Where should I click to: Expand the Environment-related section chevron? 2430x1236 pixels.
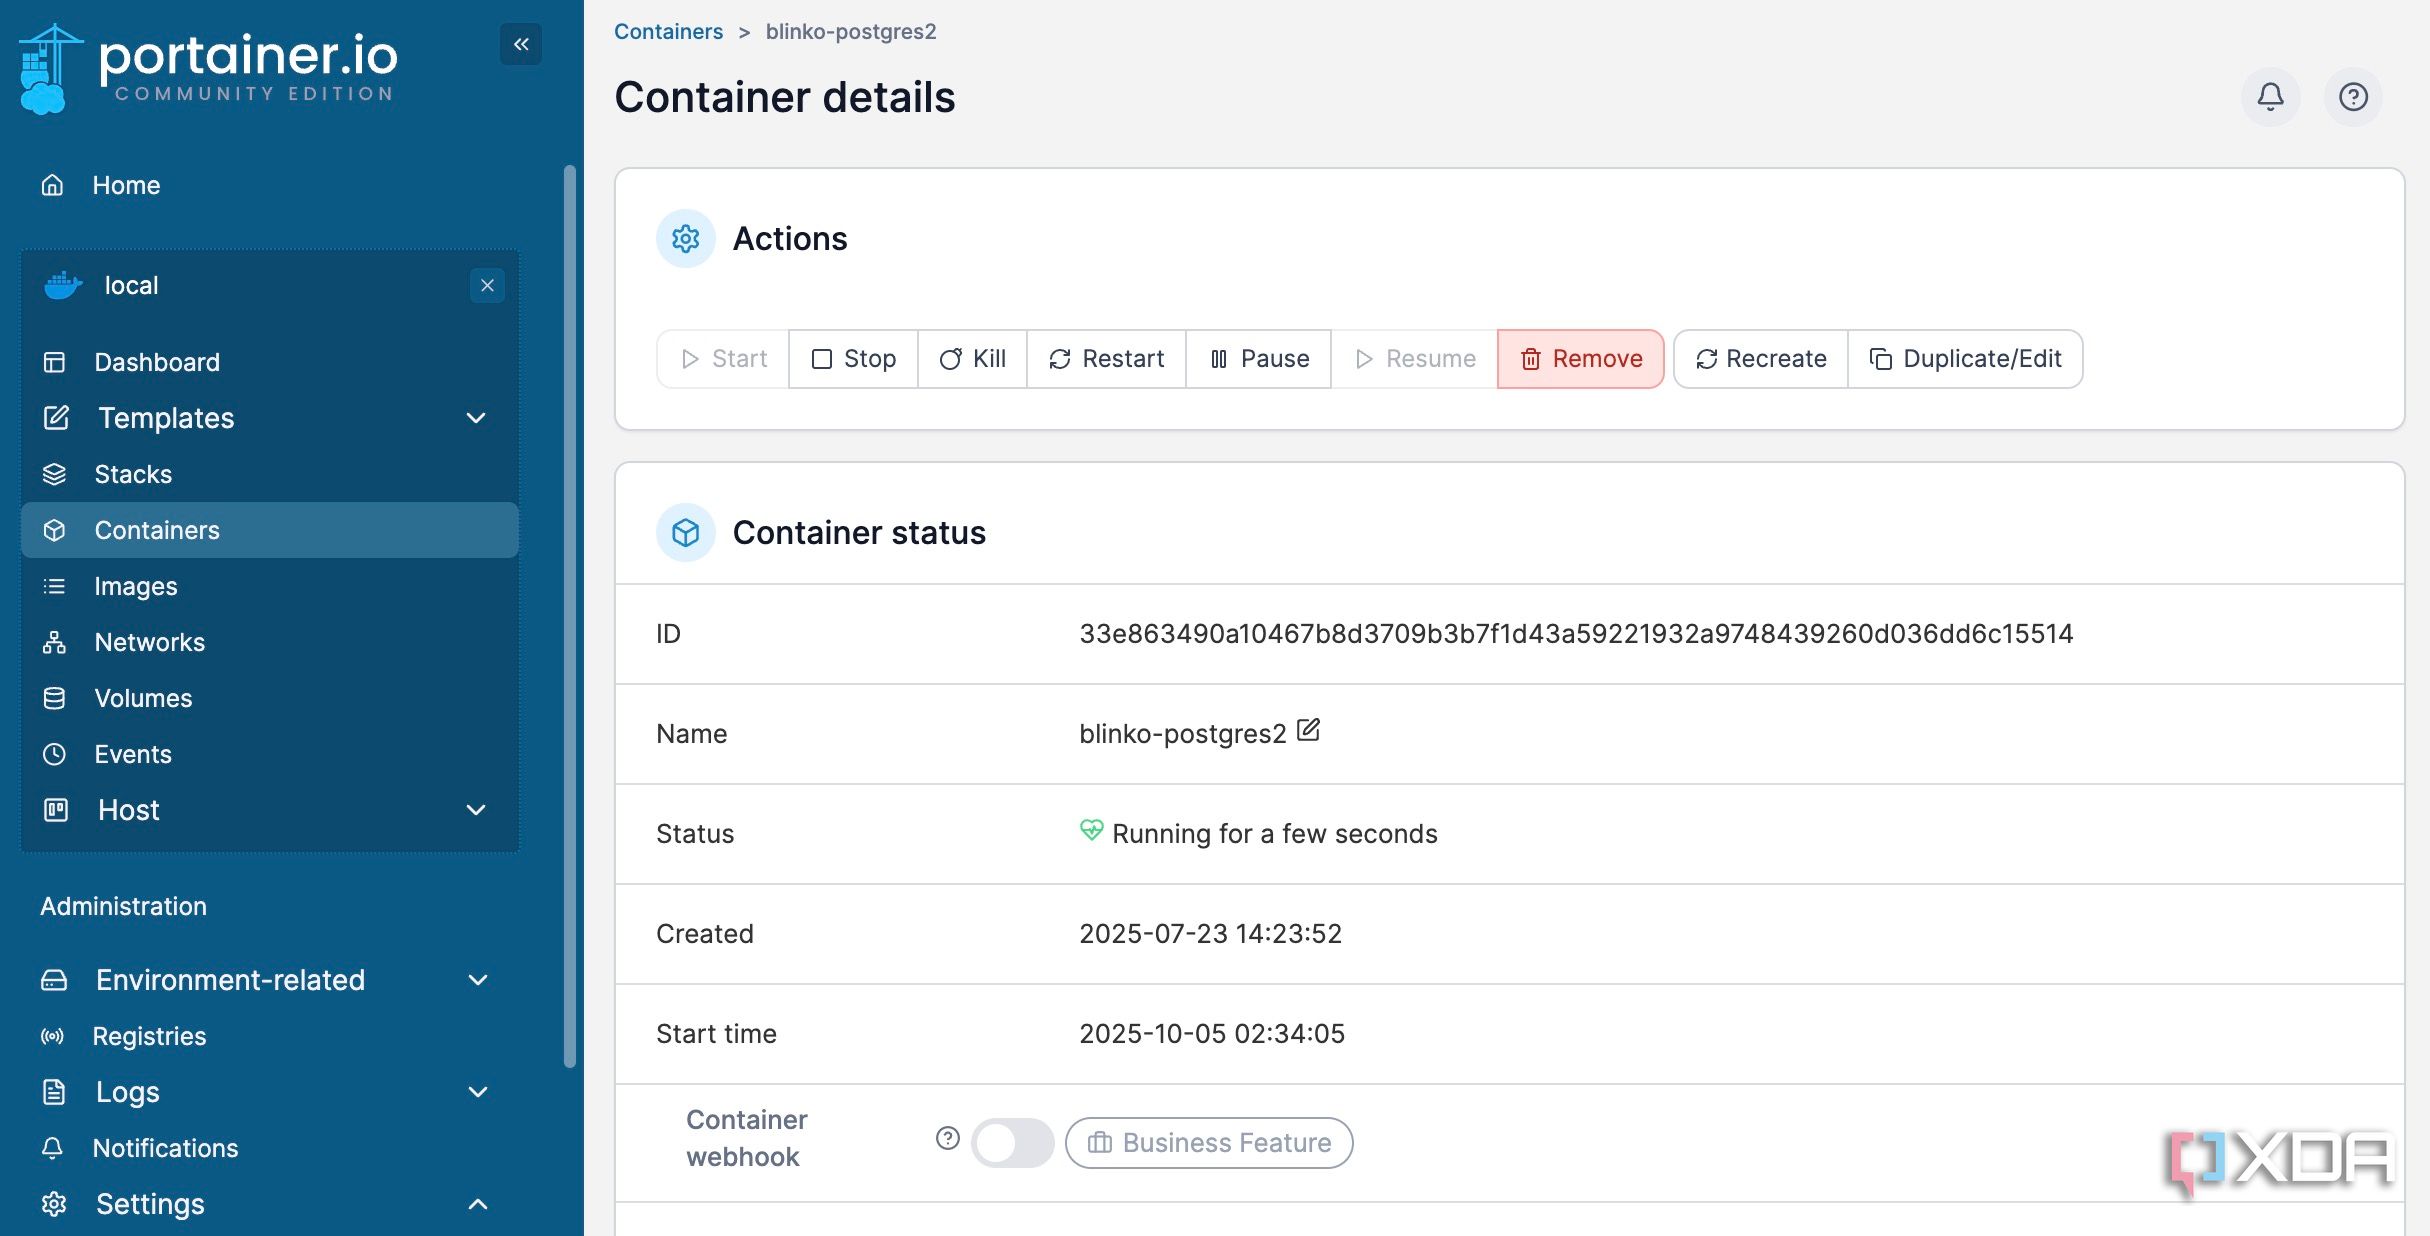pyautogui.click(x=478, y=980)
